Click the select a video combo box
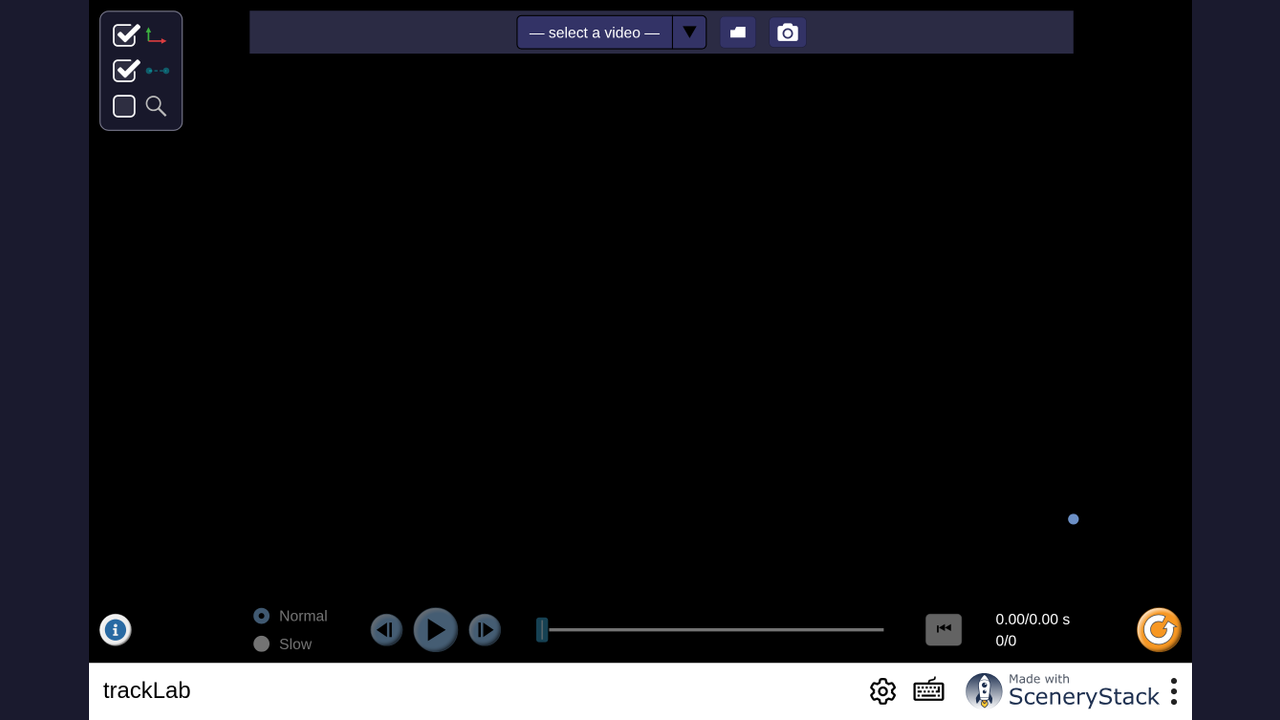 pyautogui.click(x=611, y=32)
